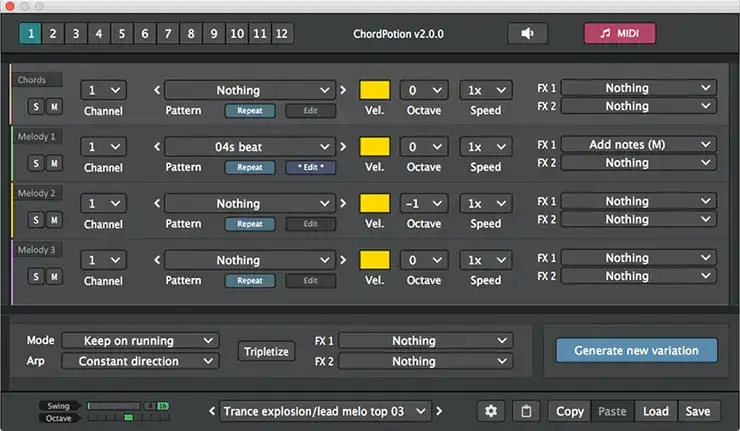Open the Trance explosion preset dropdown
Viewport: 740px width, 431px height.
coord(326,411)
